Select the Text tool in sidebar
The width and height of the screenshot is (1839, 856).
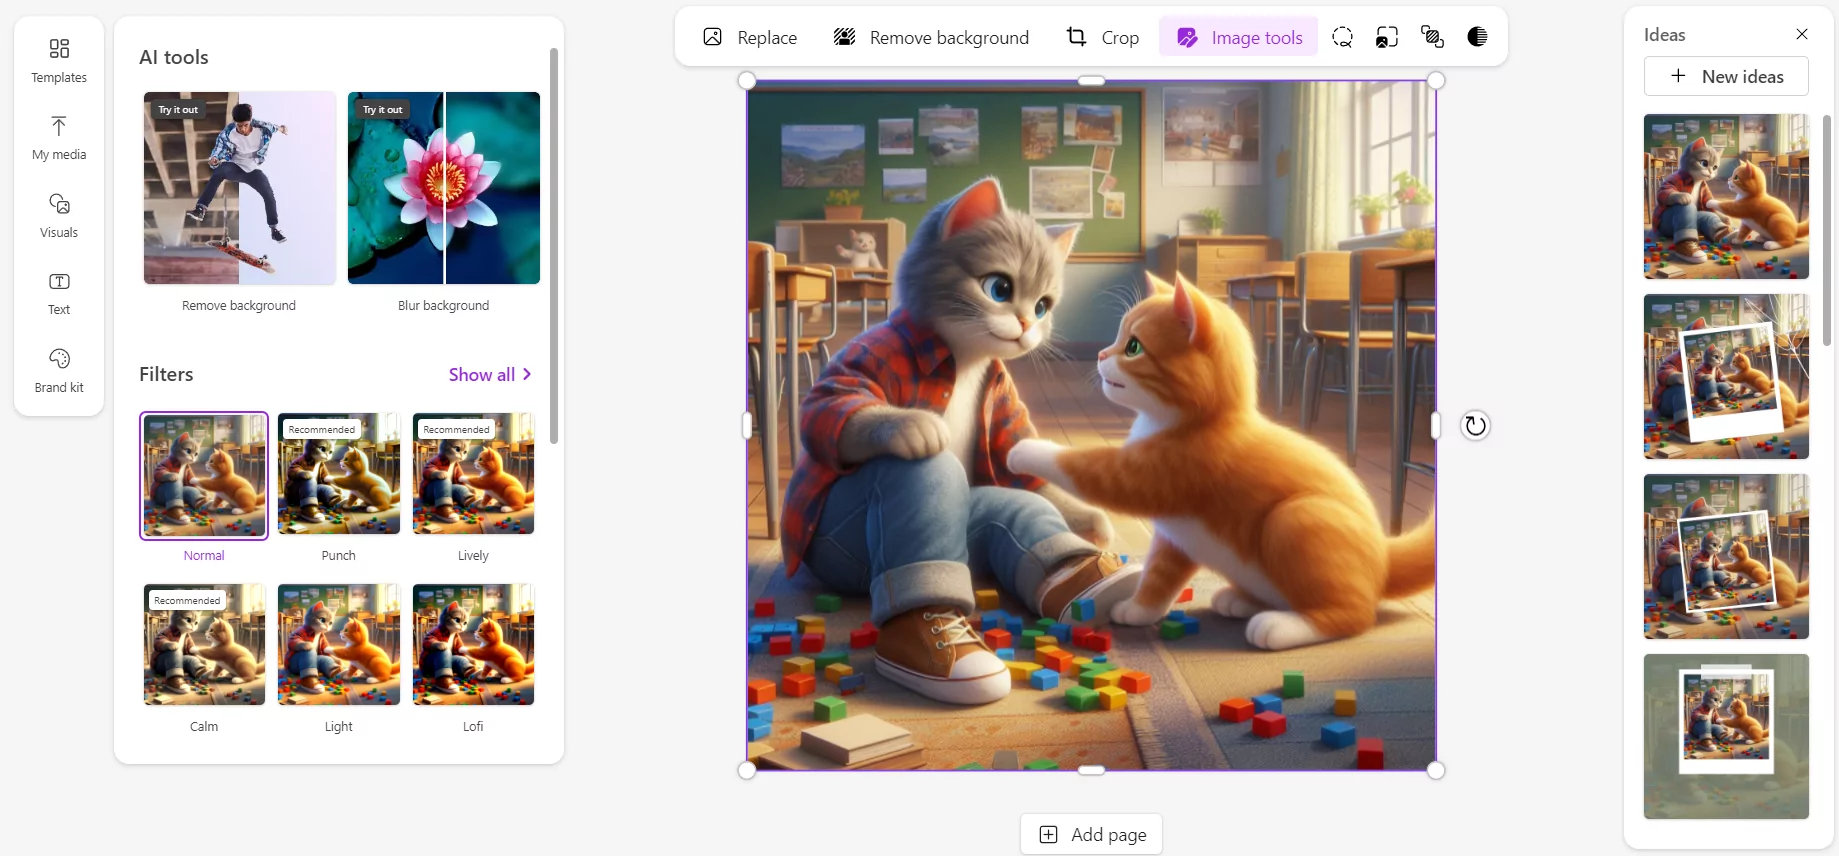59,293
